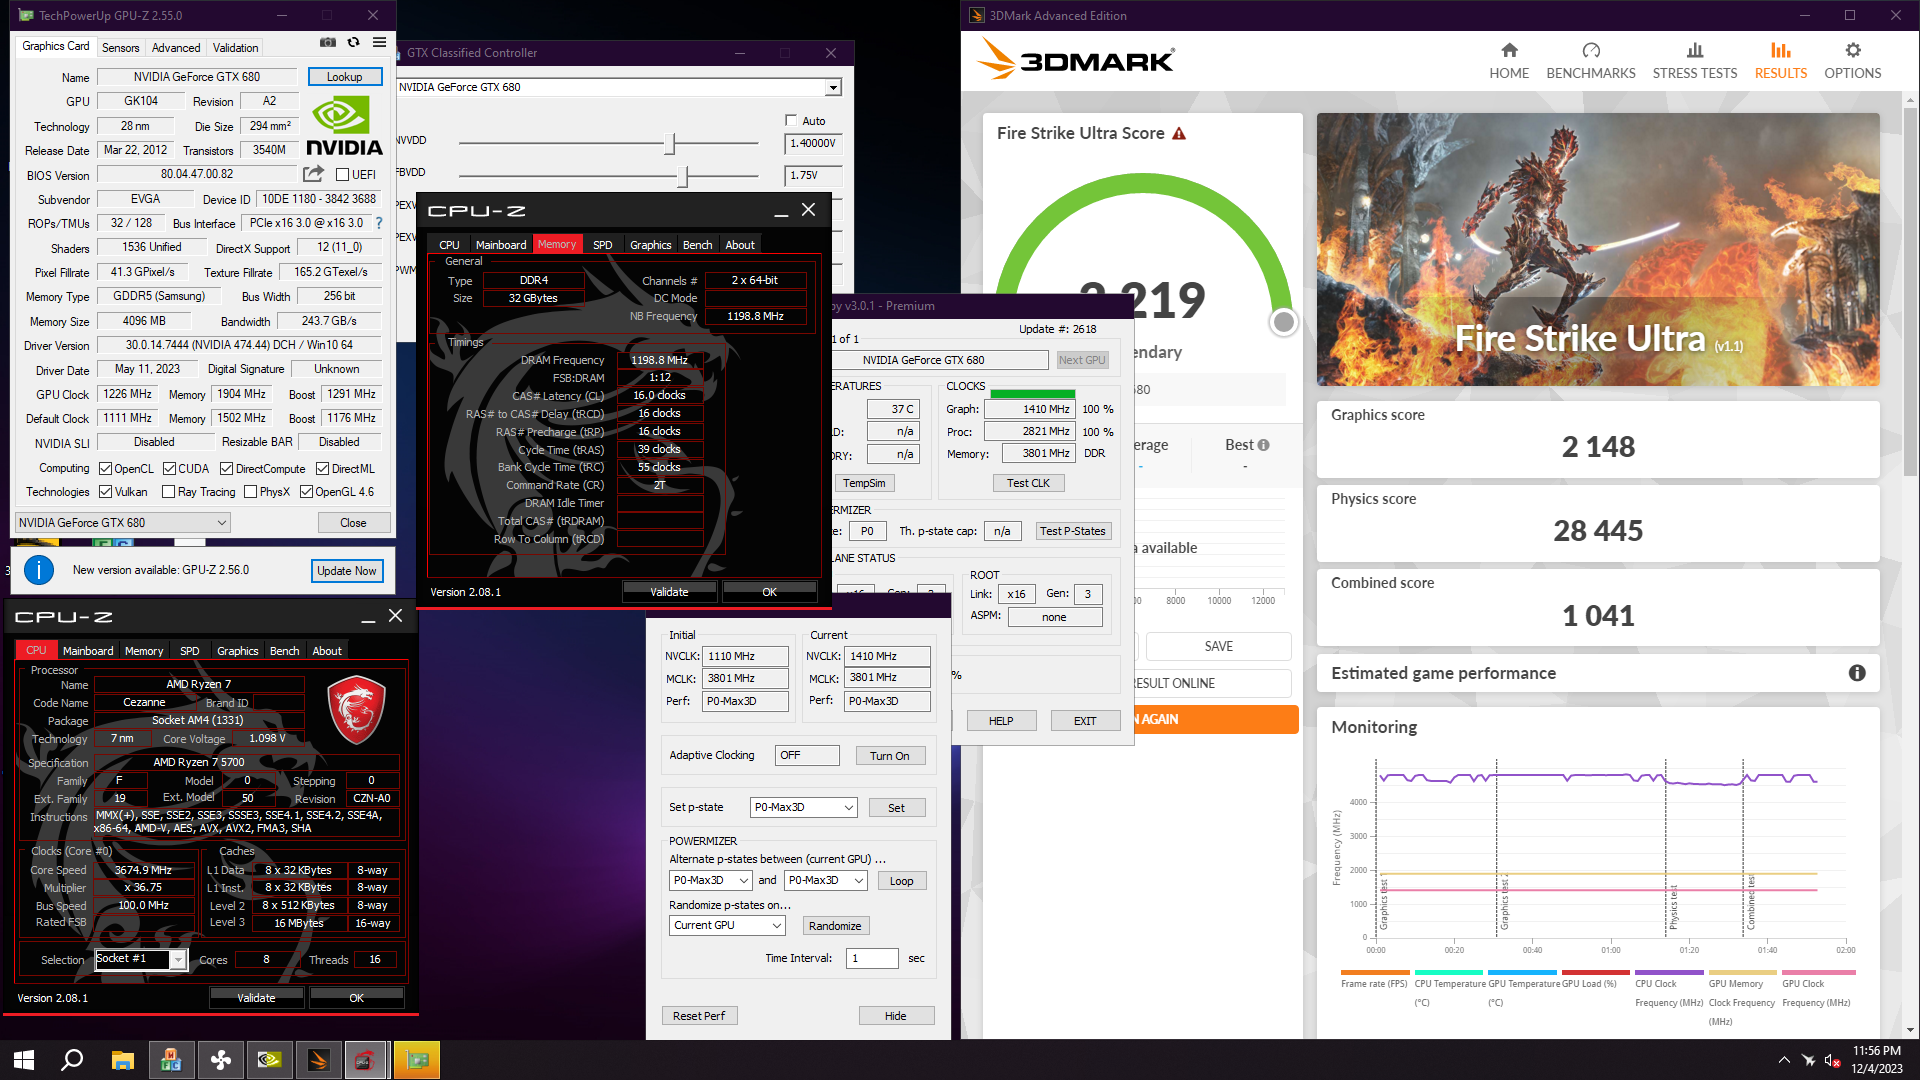Open the first alternate p-state dropdown
The image size is (1920, 1080).
tap(710, 880)
